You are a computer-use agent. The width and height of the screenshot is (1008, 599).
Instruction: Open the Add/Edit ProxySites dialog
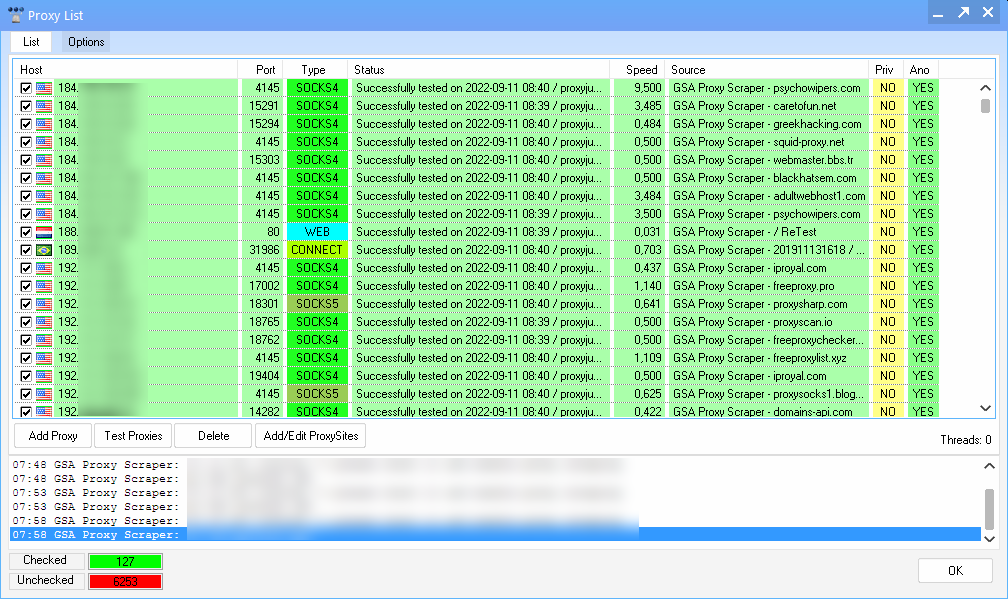[x=311, y=436]
